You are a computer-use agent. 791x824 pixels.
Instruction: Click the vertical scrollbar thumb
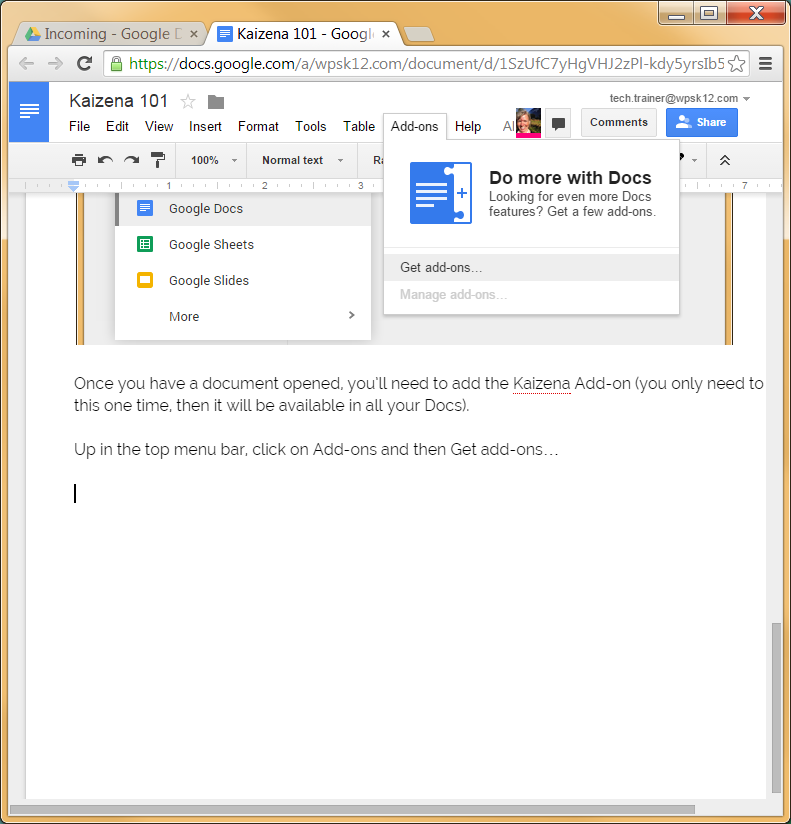776,708
